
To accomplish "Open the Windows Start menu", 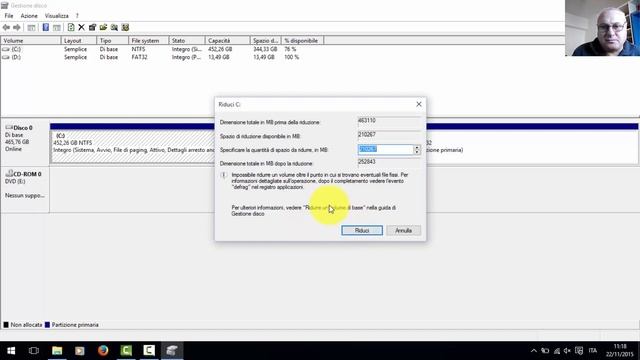I will coord(11,351).
